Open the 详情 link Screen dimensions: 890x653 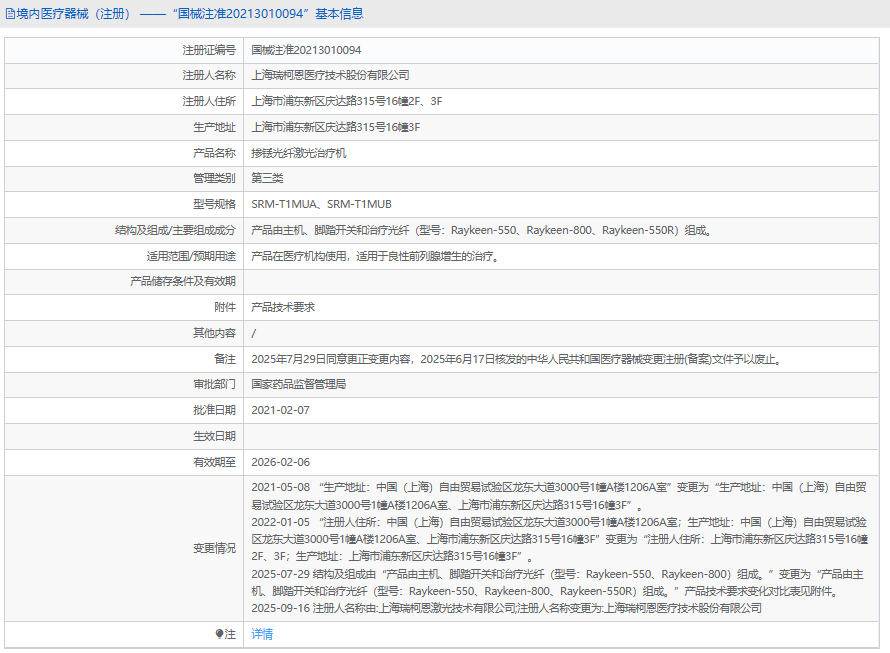262,634
